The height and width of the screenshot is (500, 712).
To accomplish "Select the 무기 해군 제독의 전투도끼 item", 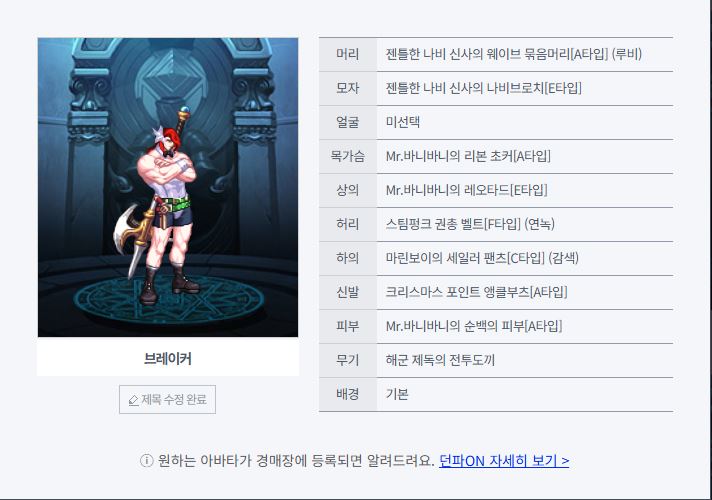I will pos(440,360).
